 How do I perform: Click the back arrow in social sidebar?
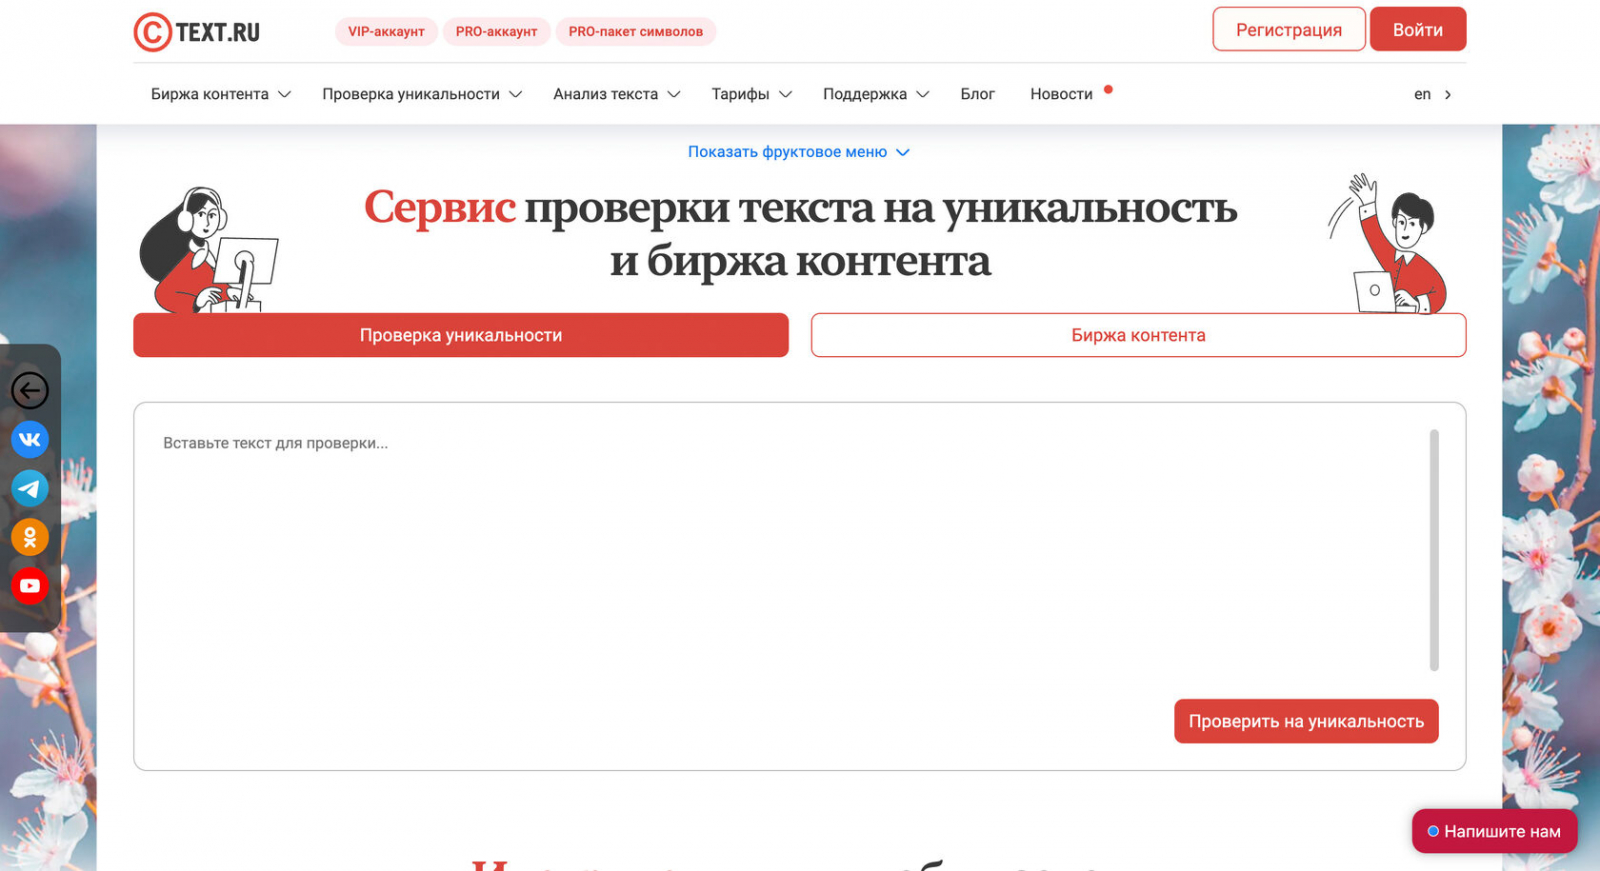(x=30, y=390)
